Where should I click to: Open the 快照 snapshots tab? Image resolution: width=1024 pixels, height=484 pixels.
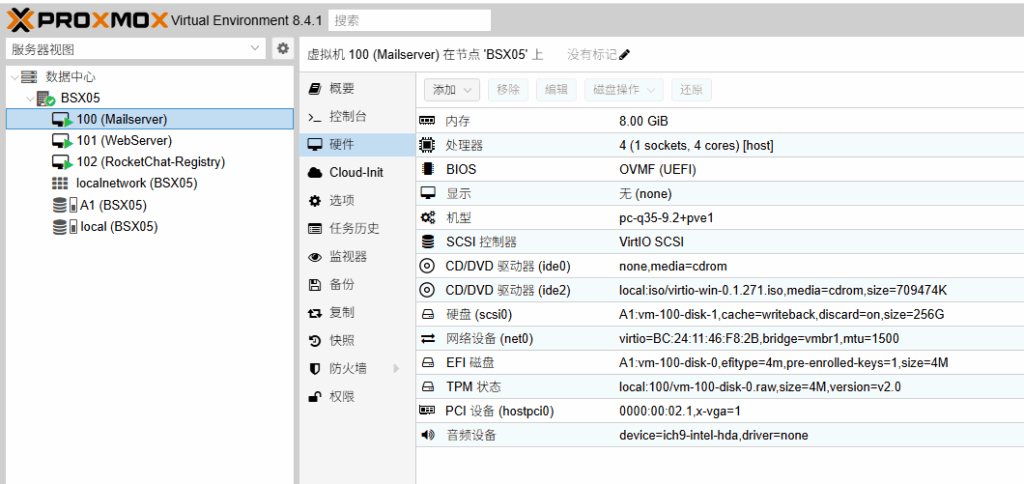tap(357, 340)
